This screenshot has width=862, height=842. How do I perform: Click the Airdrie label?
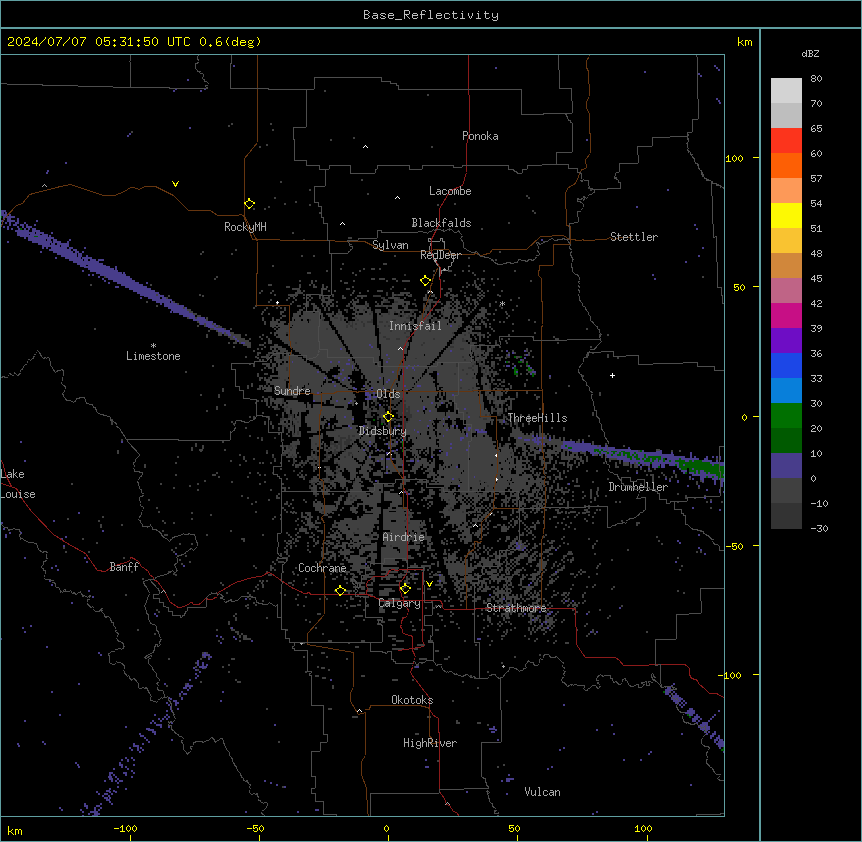[x=404, y=537]
